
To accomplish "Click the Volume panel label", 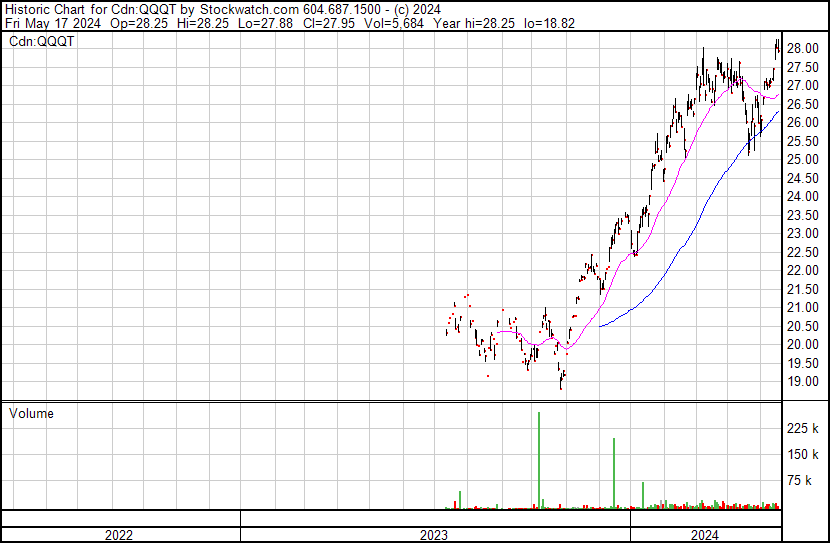I will (31, 413).
